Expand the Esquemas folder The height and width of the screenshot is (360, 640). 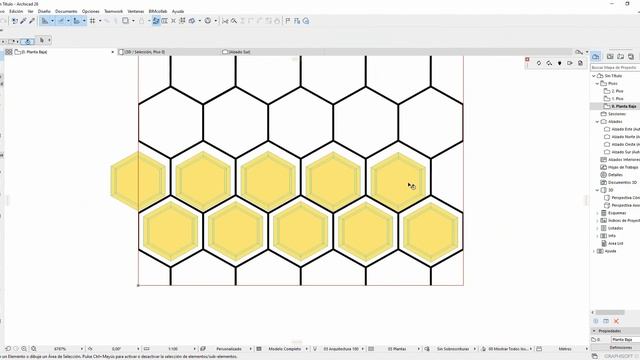click(598, 213)
